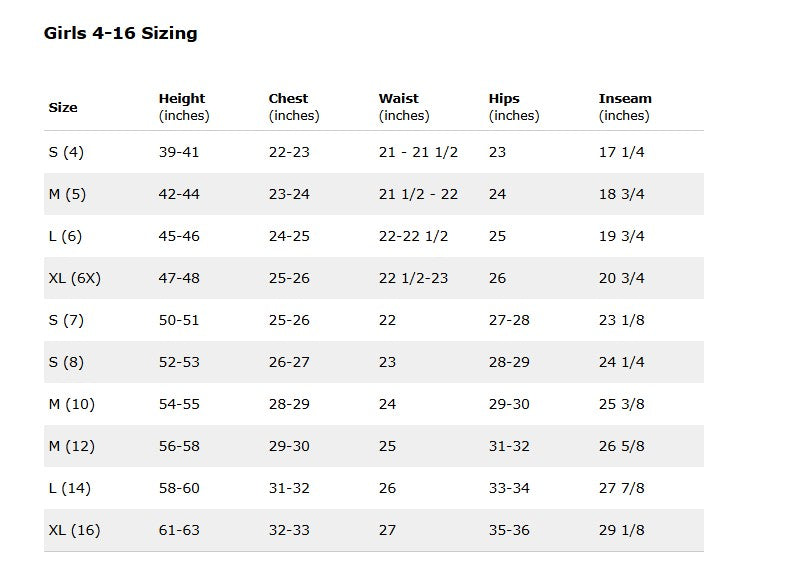Click the "Girls 4-16 Sizing" heading
The height and width of the screenshot is (571, 812).
pos(120,33)
